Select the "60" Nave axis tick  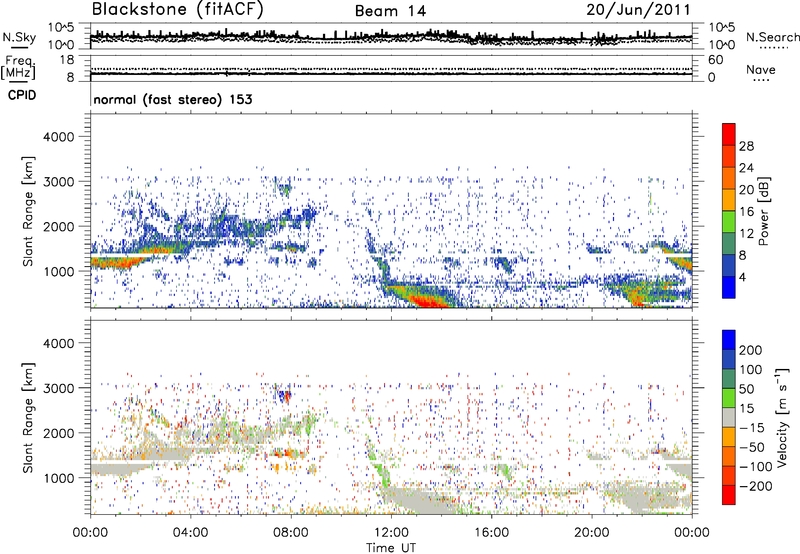715,60
